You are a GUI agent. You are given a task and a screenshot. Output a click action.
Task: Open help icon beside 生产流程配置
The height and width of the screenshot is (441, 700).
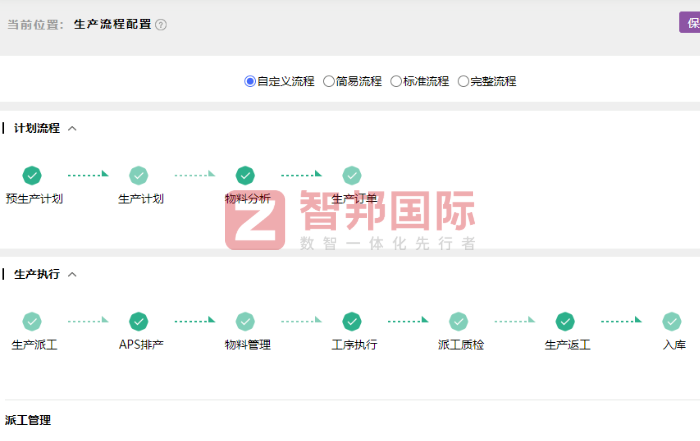pos(162,24)
